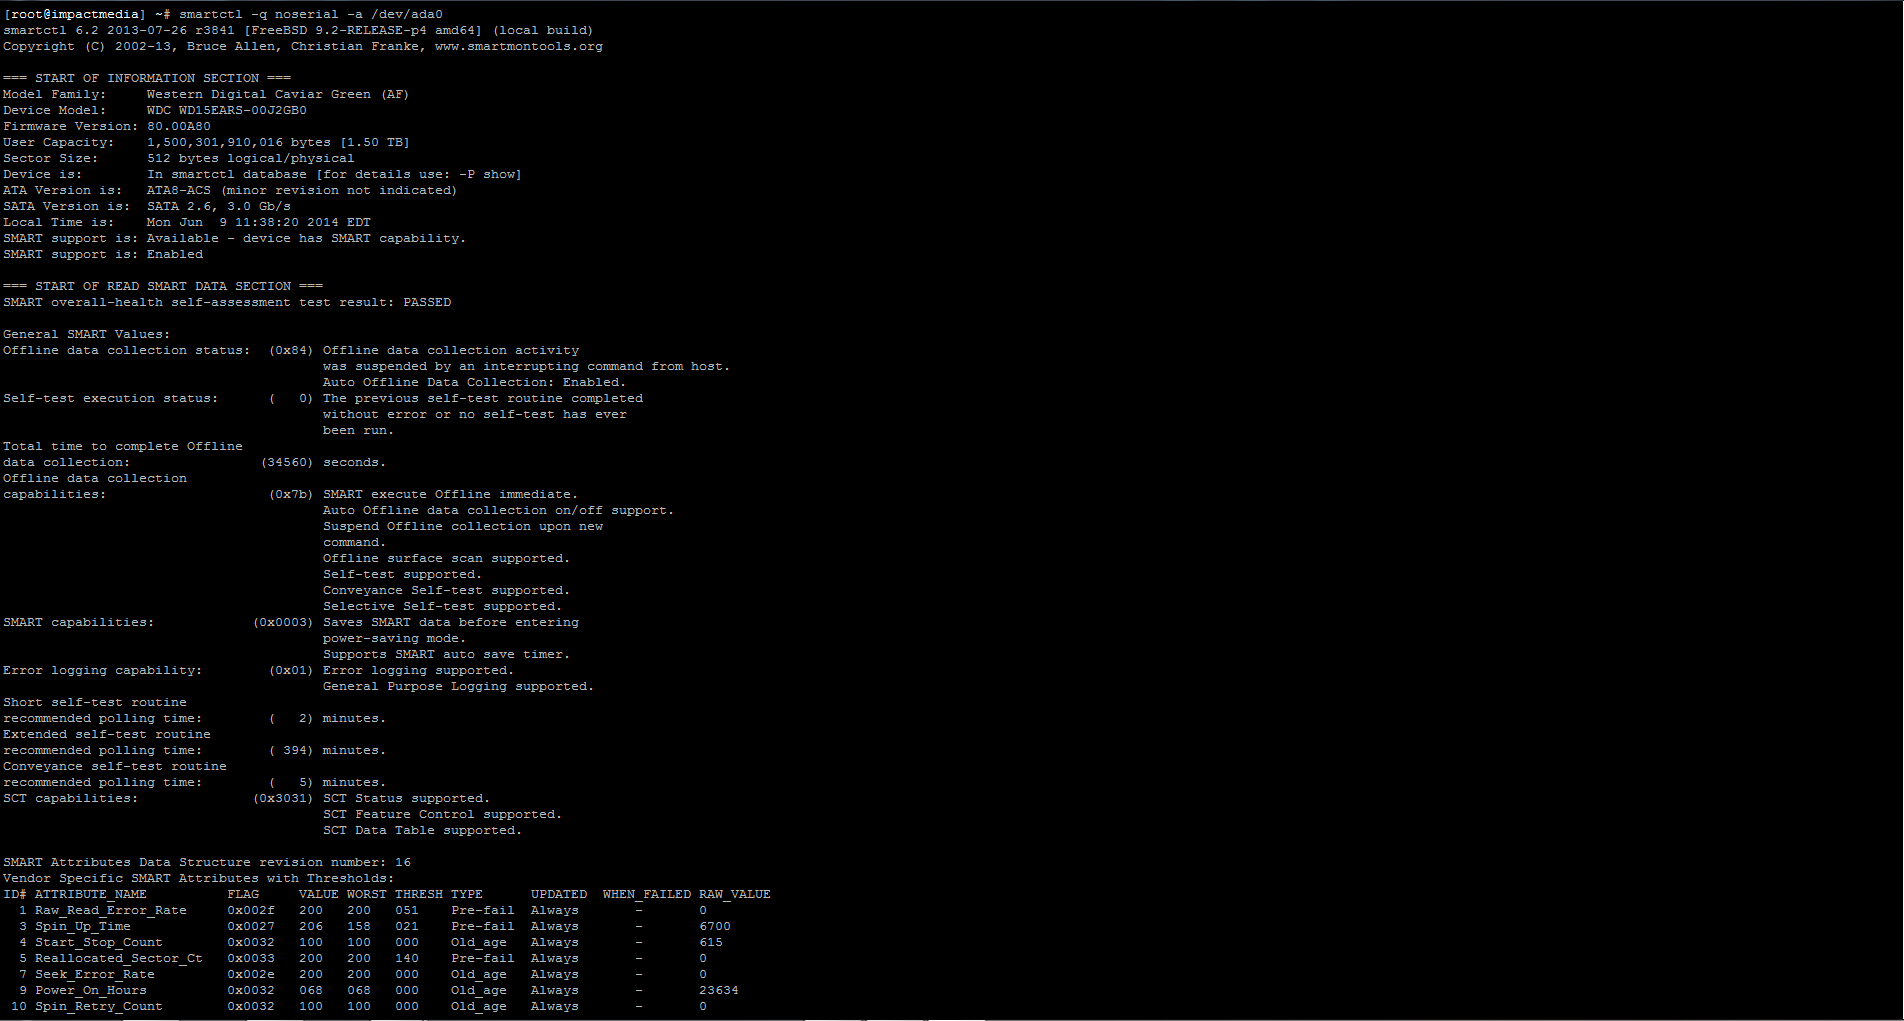Click the Seek_Error_Rate attribute name

[95, 975]
